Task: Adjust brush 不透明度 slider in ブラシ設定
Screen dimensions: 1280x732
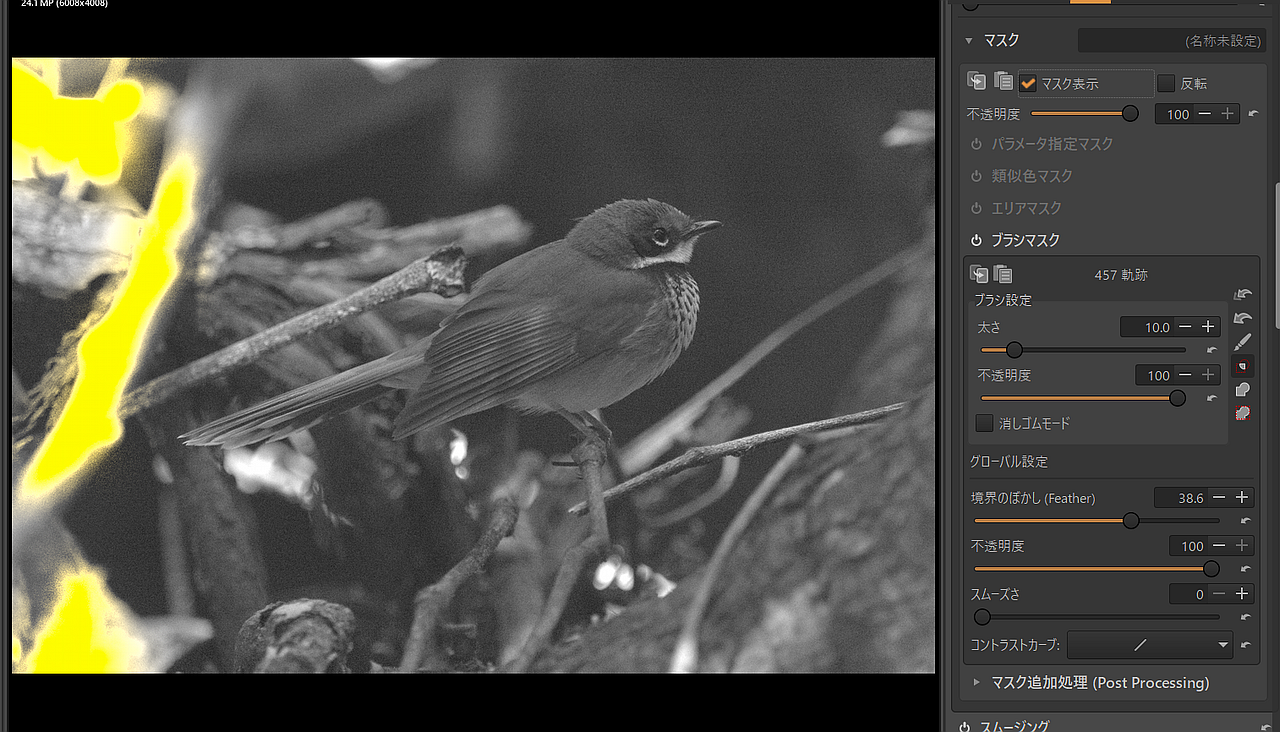Action: 1083,398
